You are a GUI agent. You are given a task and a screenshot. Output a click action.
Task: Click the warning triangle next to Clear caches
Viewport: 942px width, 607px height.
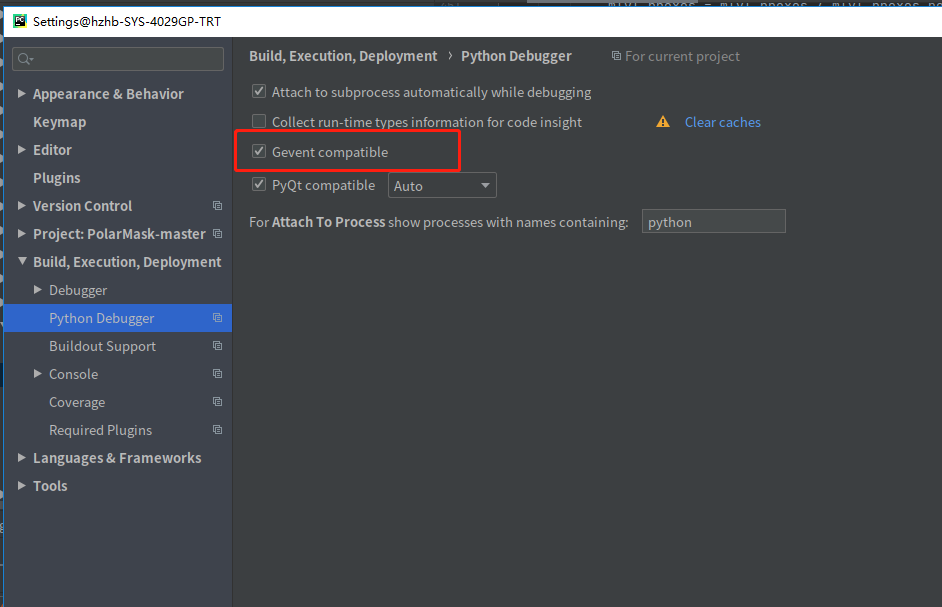click(662, 121)
